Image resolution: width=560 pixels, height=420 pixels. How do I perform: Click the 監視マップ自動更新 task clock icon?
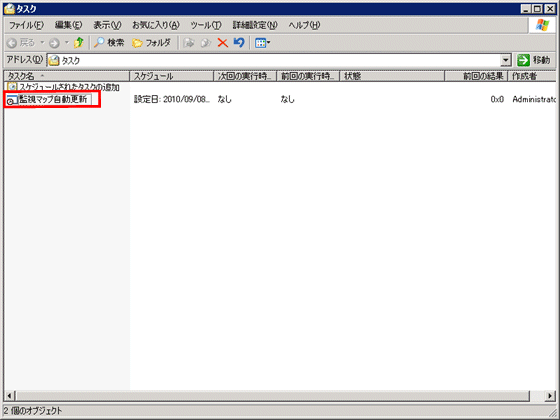click(x=12, y=100)
